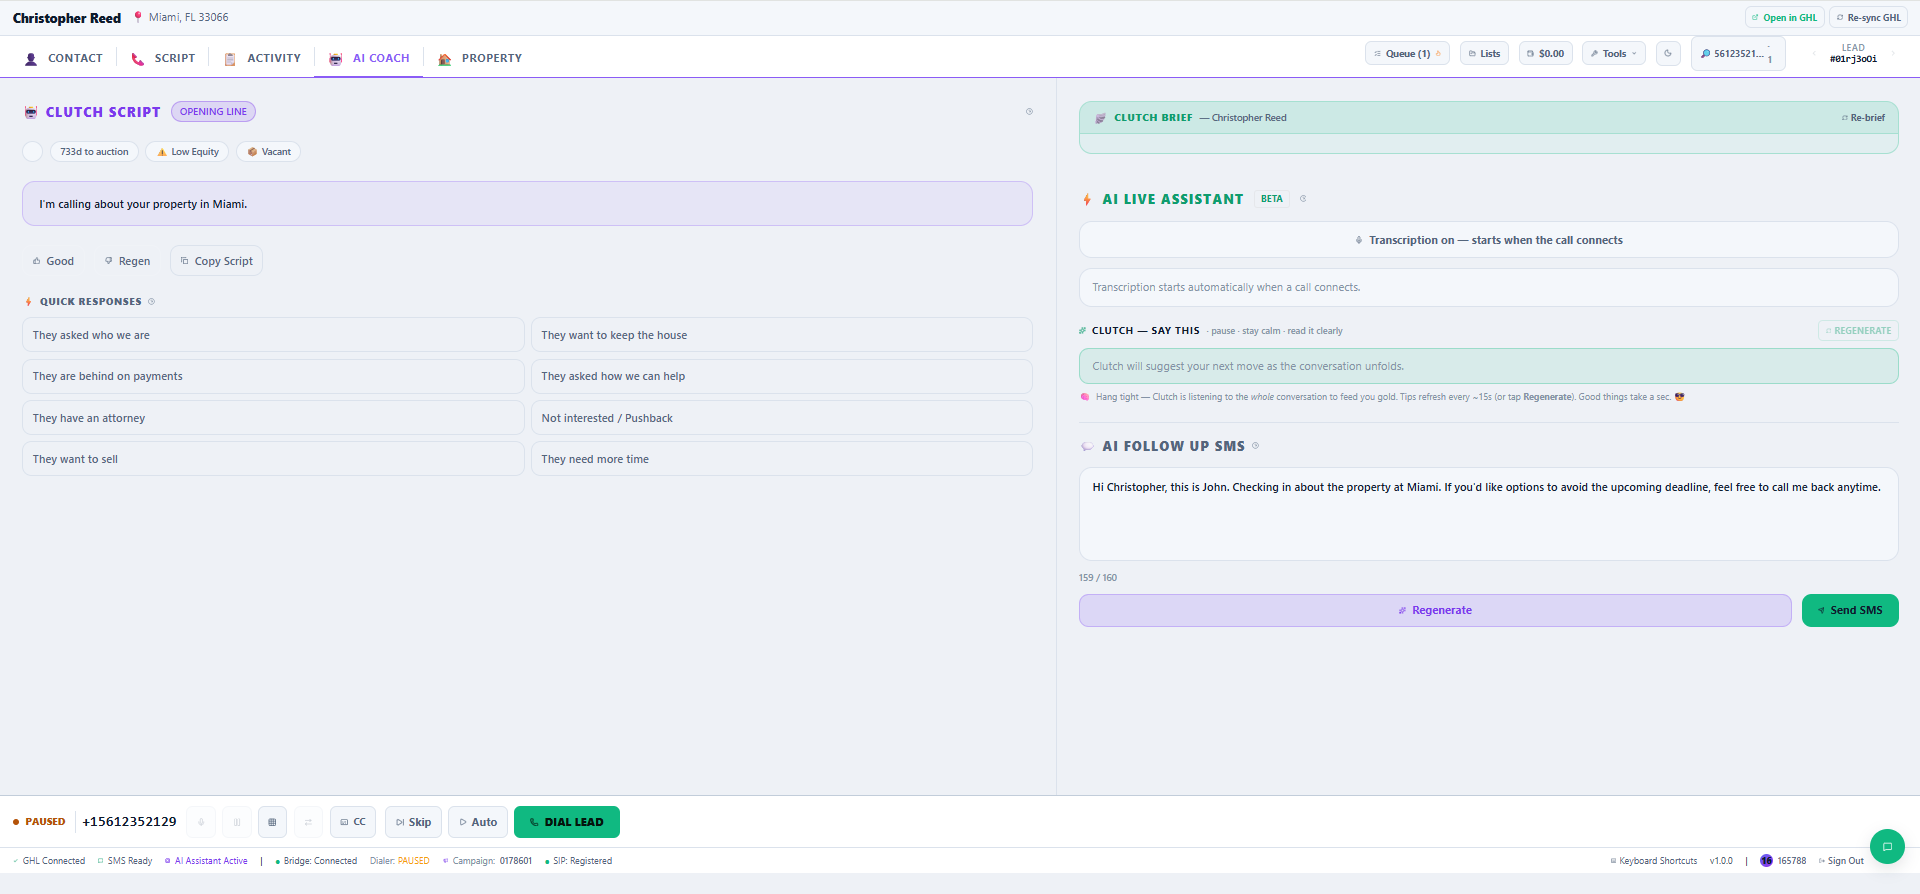The height and width of the screenshot is (894, 1920).
Task: Toggle the Transcription on bar
Action: (1488, 240)
